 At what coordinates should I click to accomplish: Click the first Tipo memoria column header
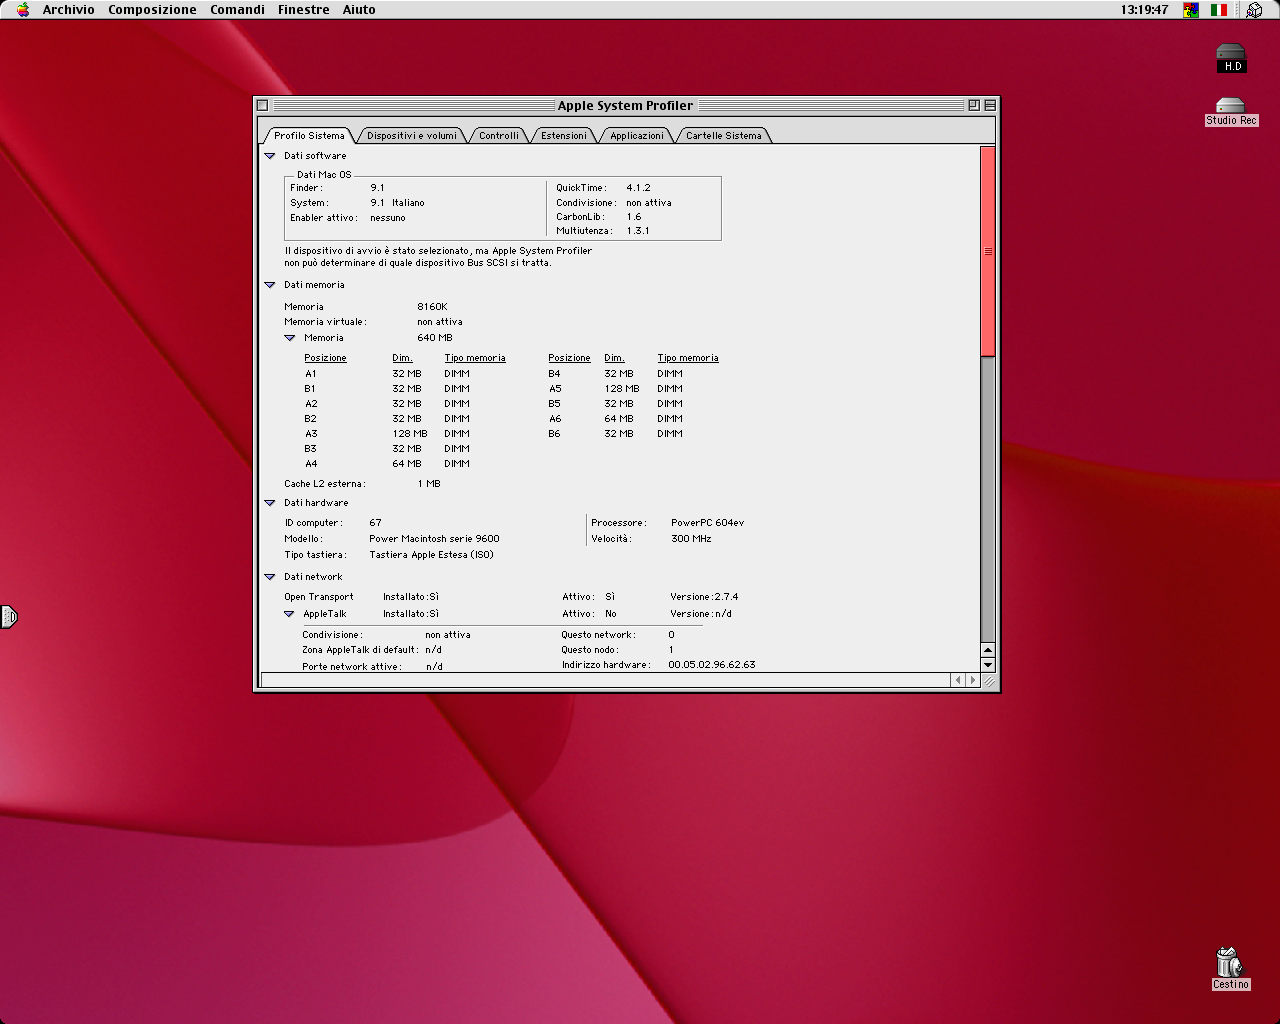pyautogui.click(x=475, y=358)
